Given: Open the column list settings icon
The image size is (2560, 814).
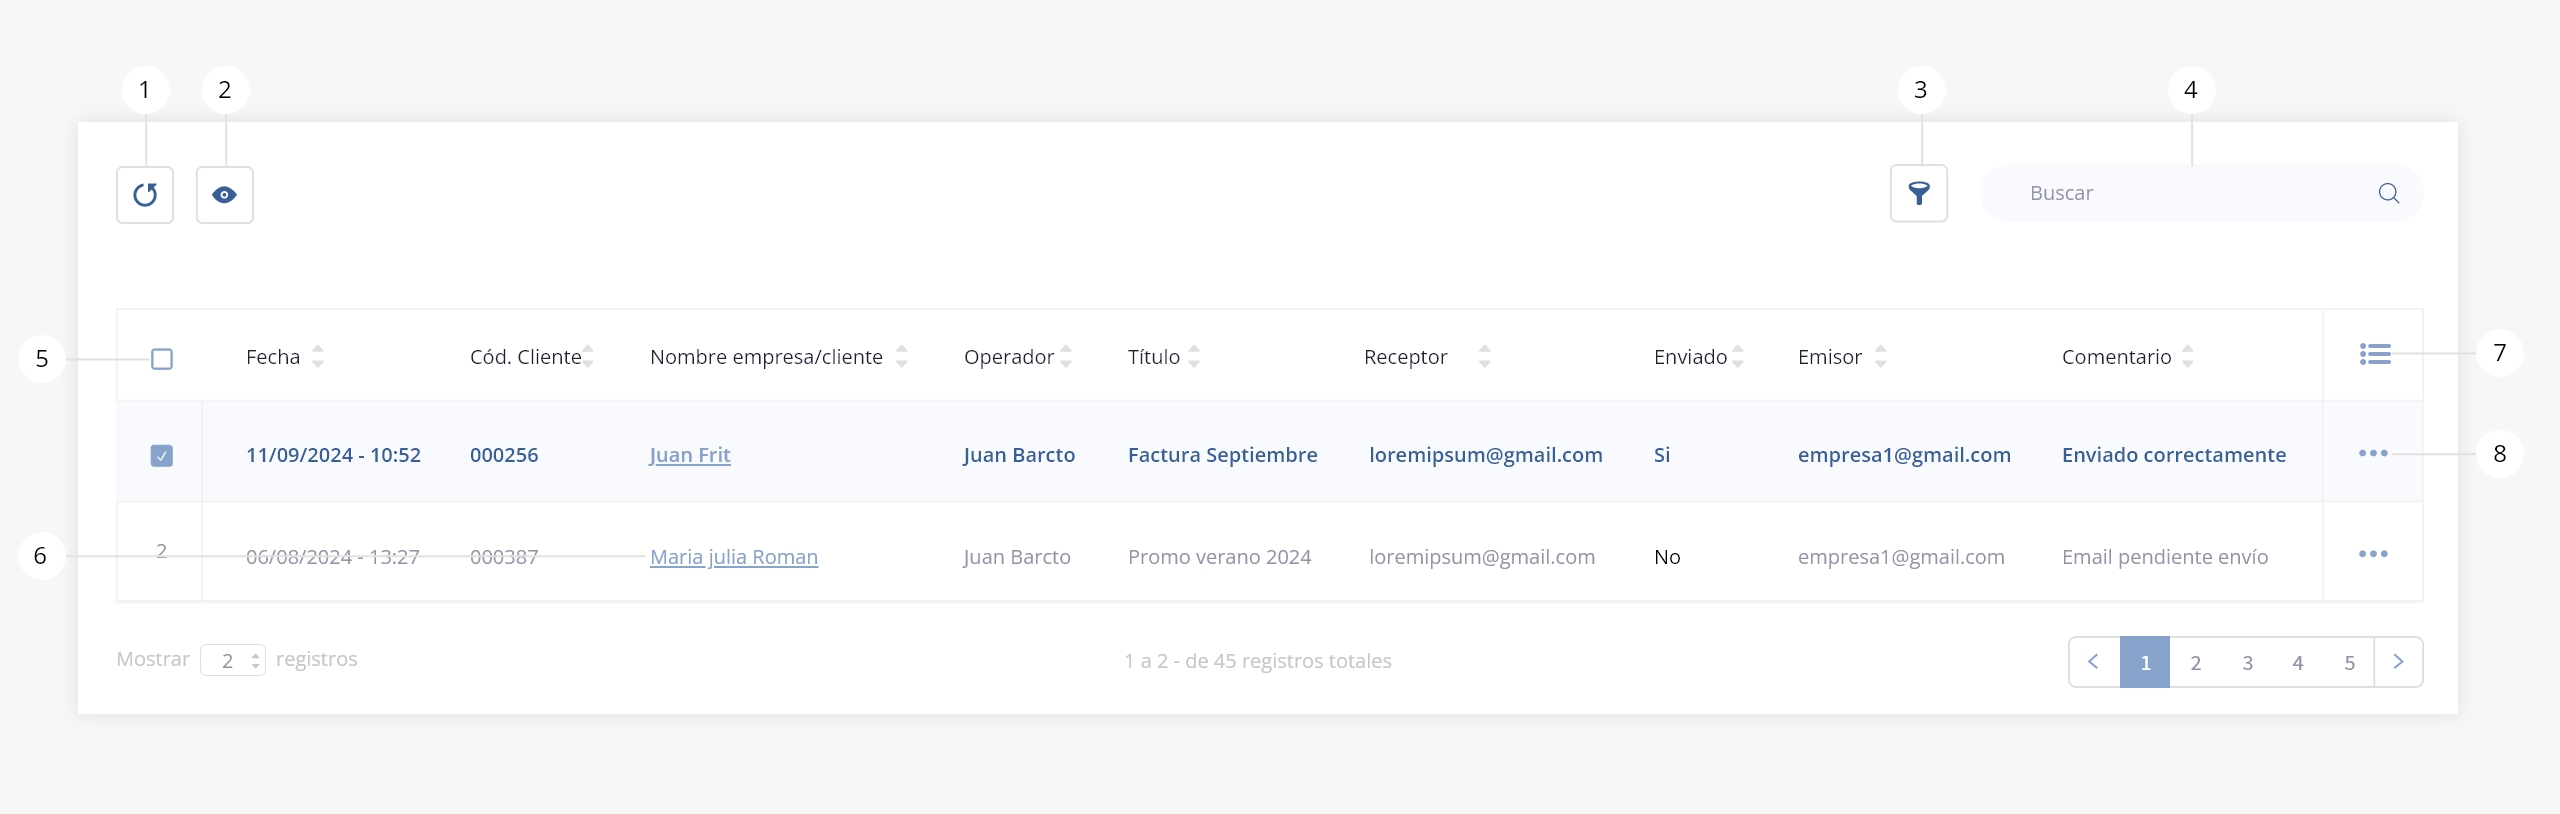Looking at the screenshot, I should 2374,354.
